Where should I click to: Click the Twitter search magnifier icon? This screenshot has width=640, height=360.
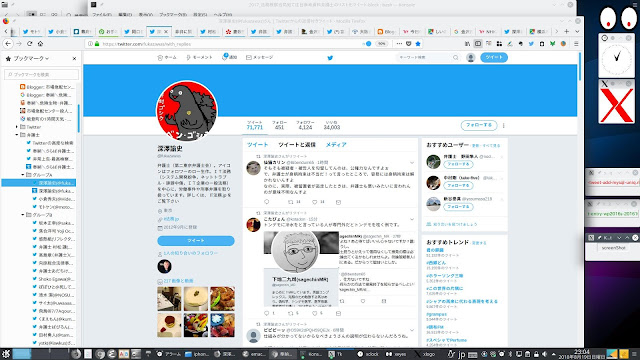456,58
